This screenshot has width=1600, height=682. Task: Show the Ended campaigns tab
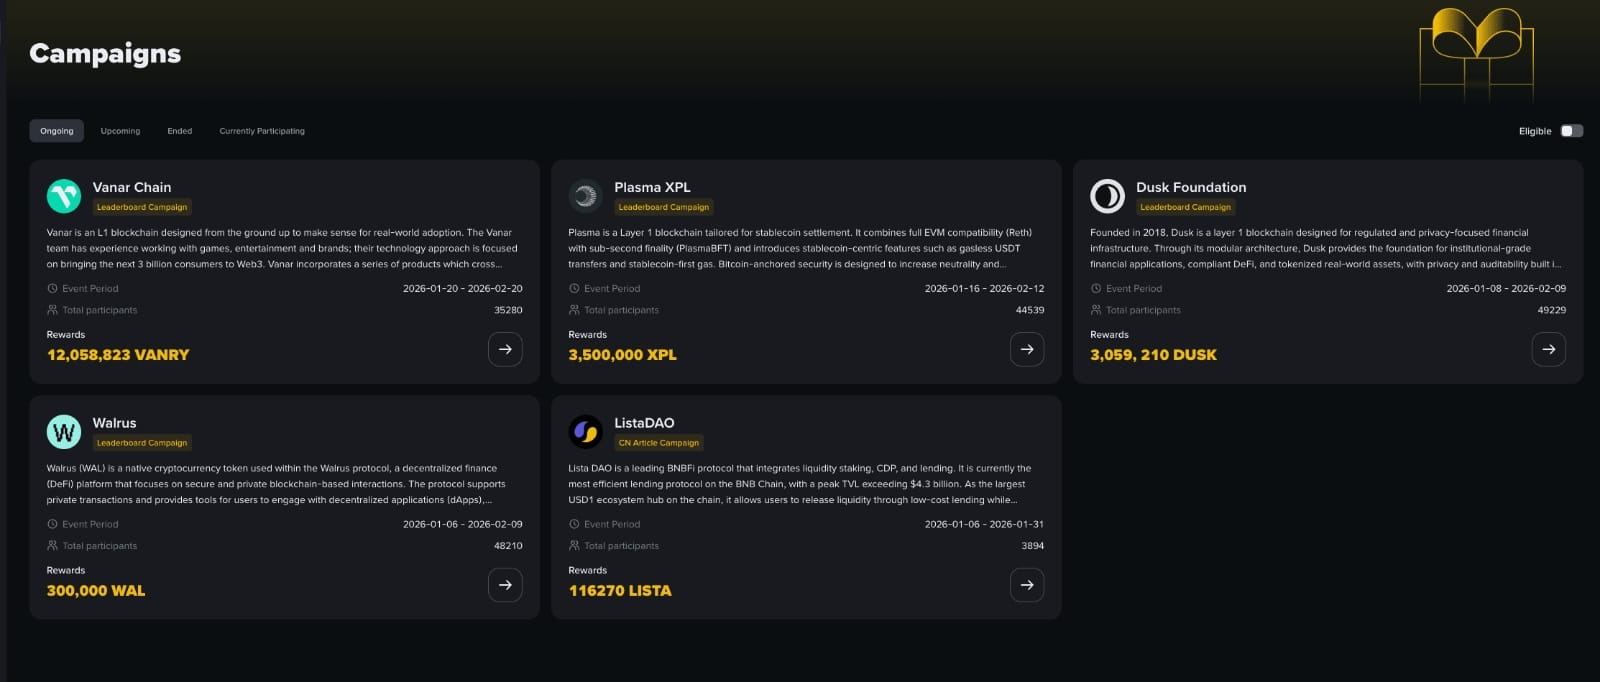[180, 131]
